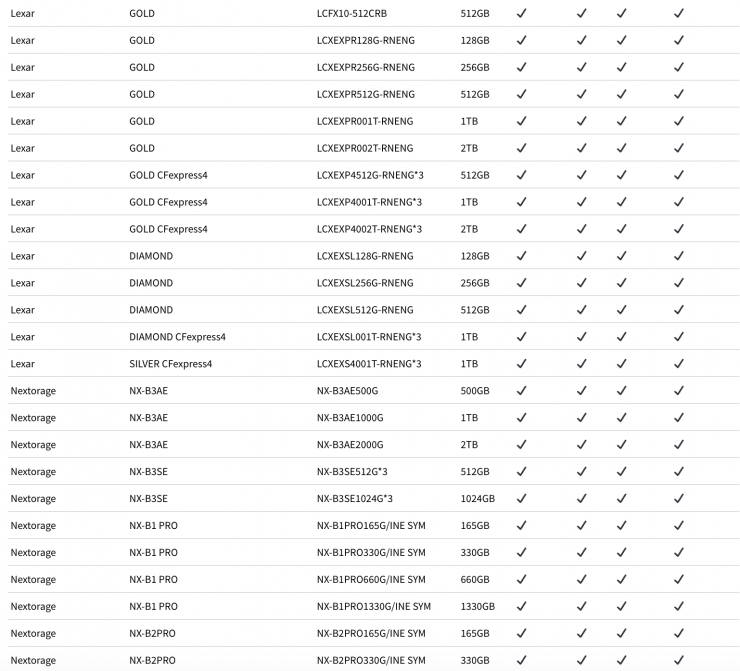Click last checkmark in LCXEXPR128G-RNENG row
Screen dimensions: 740x671
pos(678,40)
